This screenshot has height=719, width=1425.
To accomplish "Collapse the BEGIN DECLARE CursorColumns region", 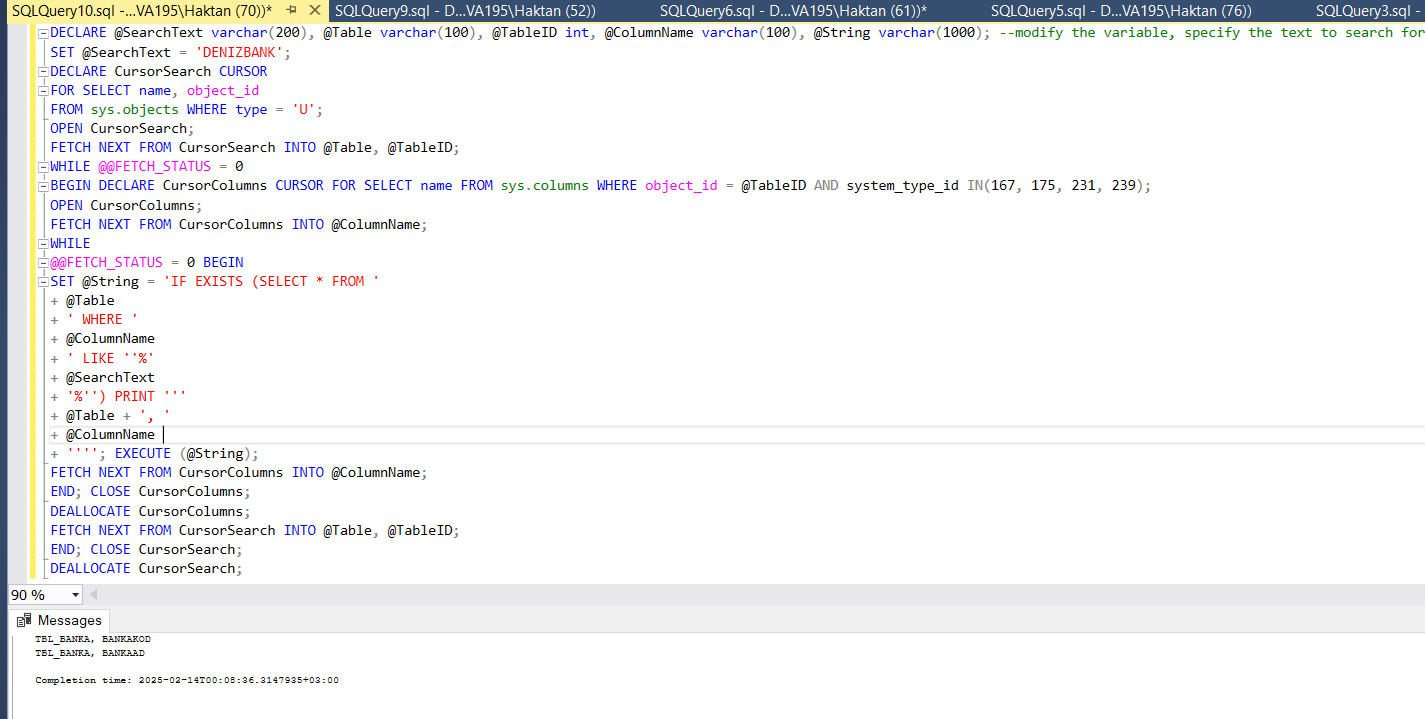I will tap(42, 186).
